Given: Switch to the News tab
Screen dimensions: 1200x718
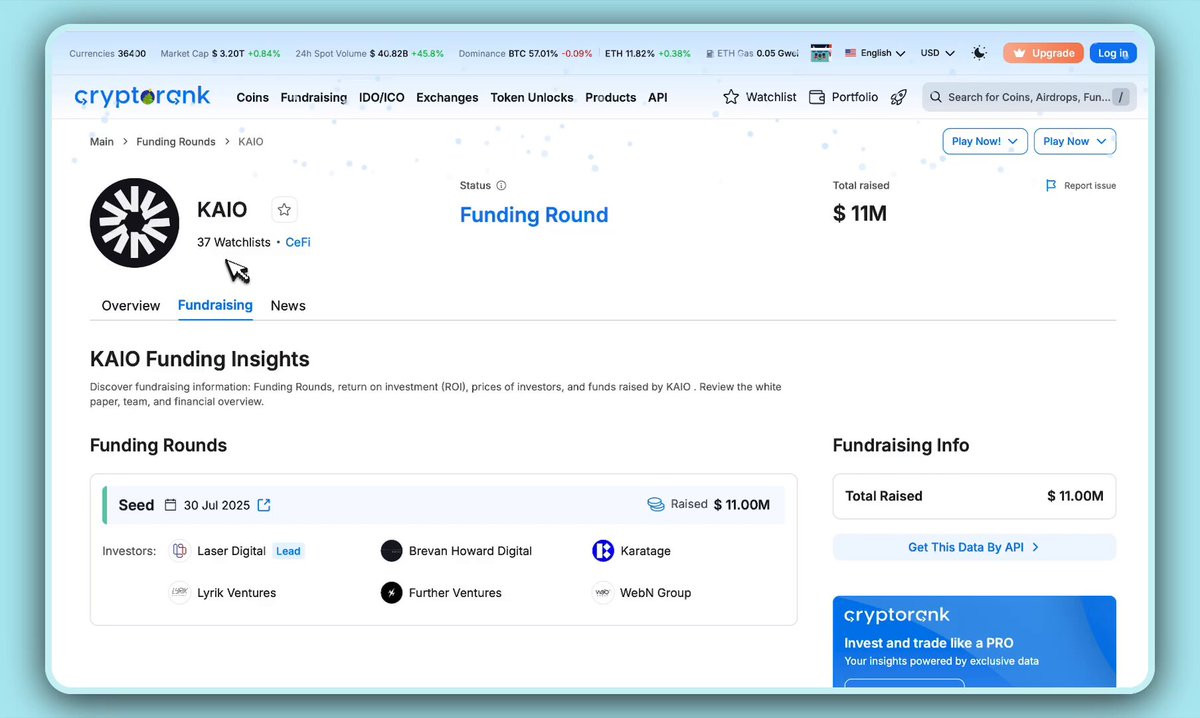Looking at the screenshot, I should point(288,305).
